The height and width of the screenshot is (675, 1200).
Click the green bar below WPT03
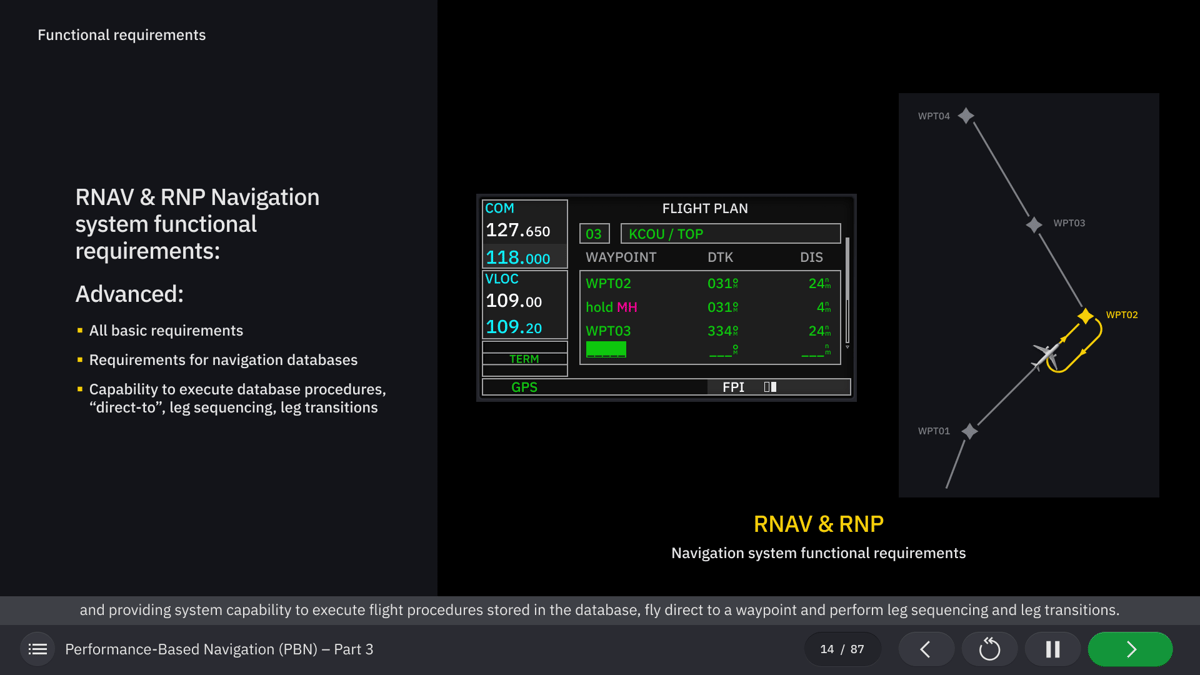(x=609, y=349)
